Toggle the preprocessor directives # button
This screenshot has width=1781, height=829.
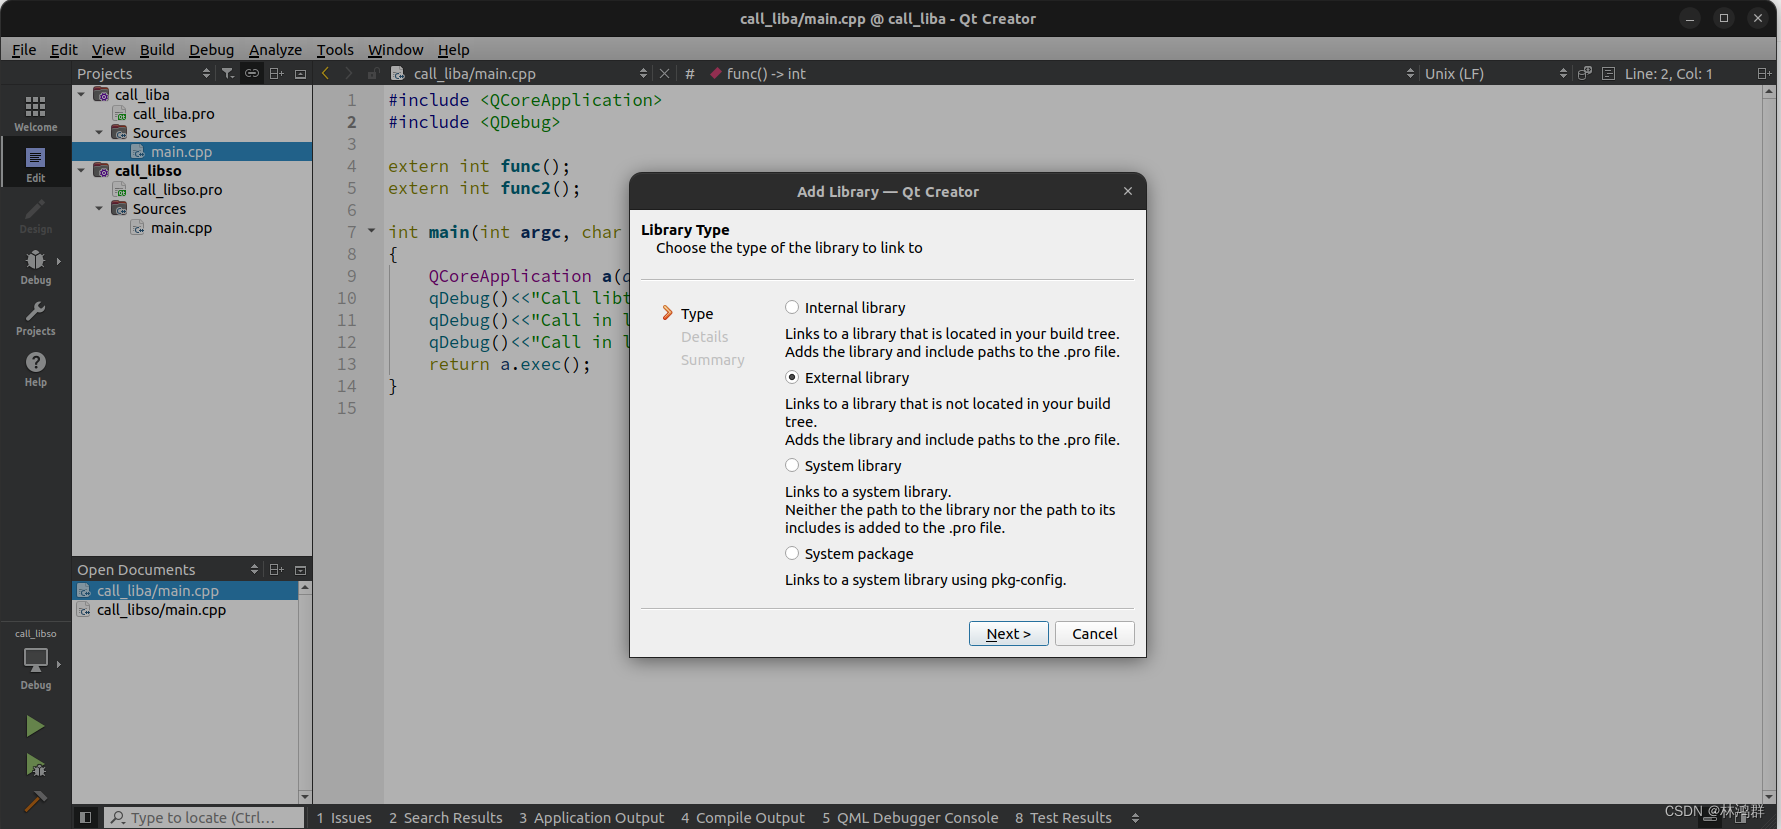[690, 73]
